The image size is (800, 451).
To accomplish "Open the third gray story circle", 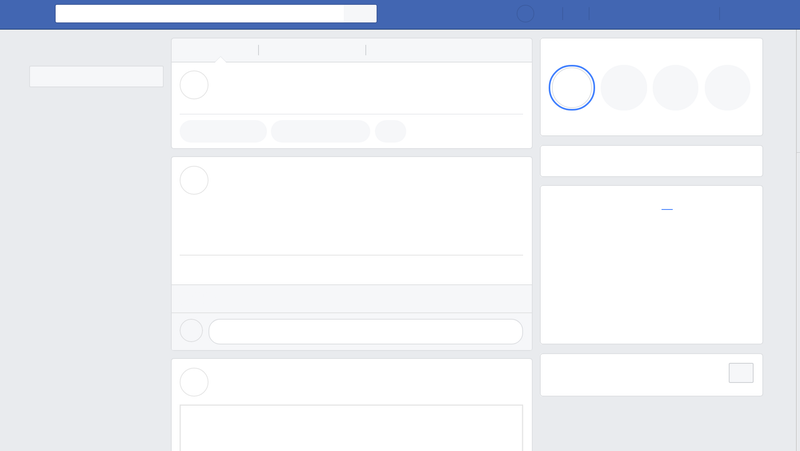I will (676, 88).
